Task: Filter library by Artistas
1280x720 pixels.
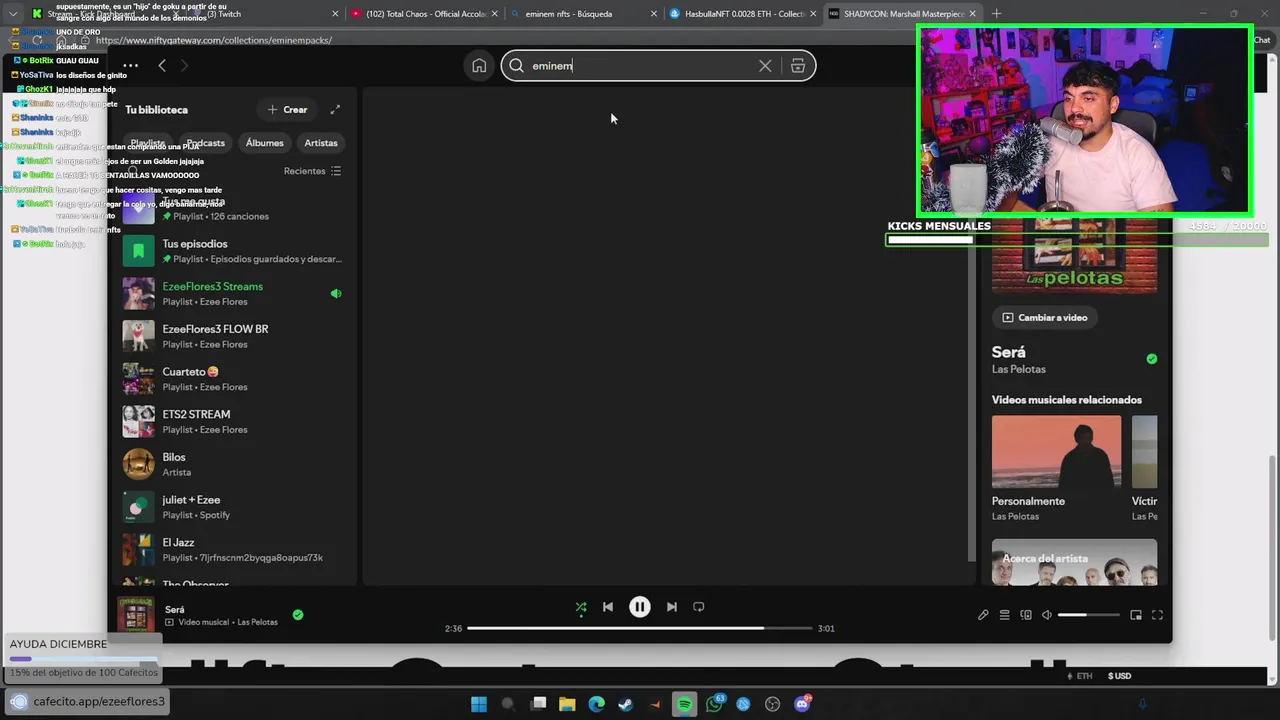Action: [321, 143]
